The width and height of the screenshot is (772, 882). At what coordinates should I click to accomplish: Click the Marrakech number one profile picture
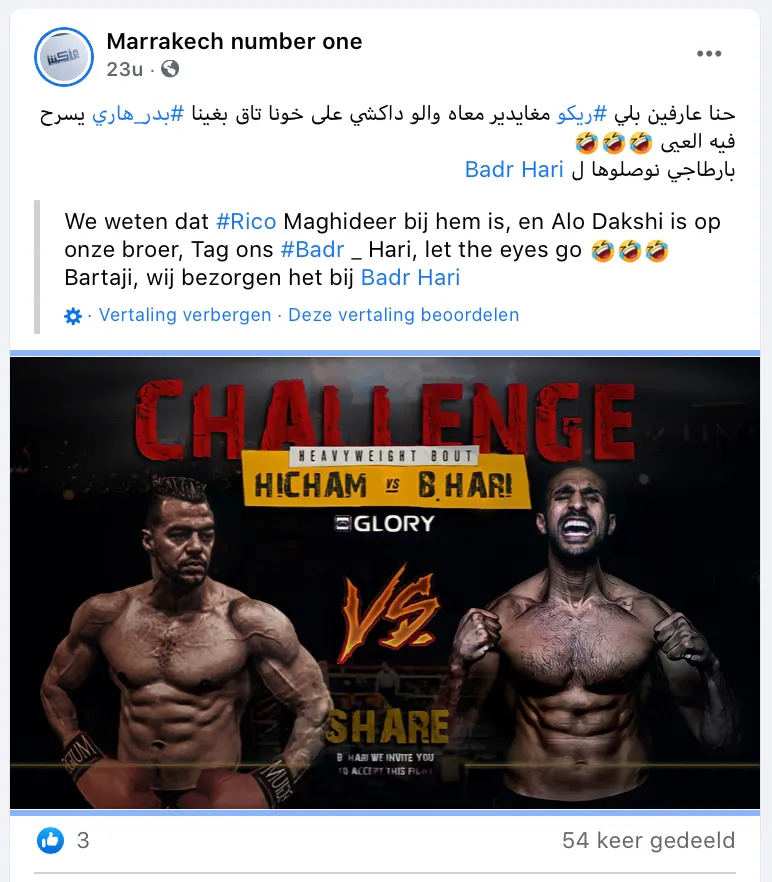pyautogui.click(x=64, y=57)
